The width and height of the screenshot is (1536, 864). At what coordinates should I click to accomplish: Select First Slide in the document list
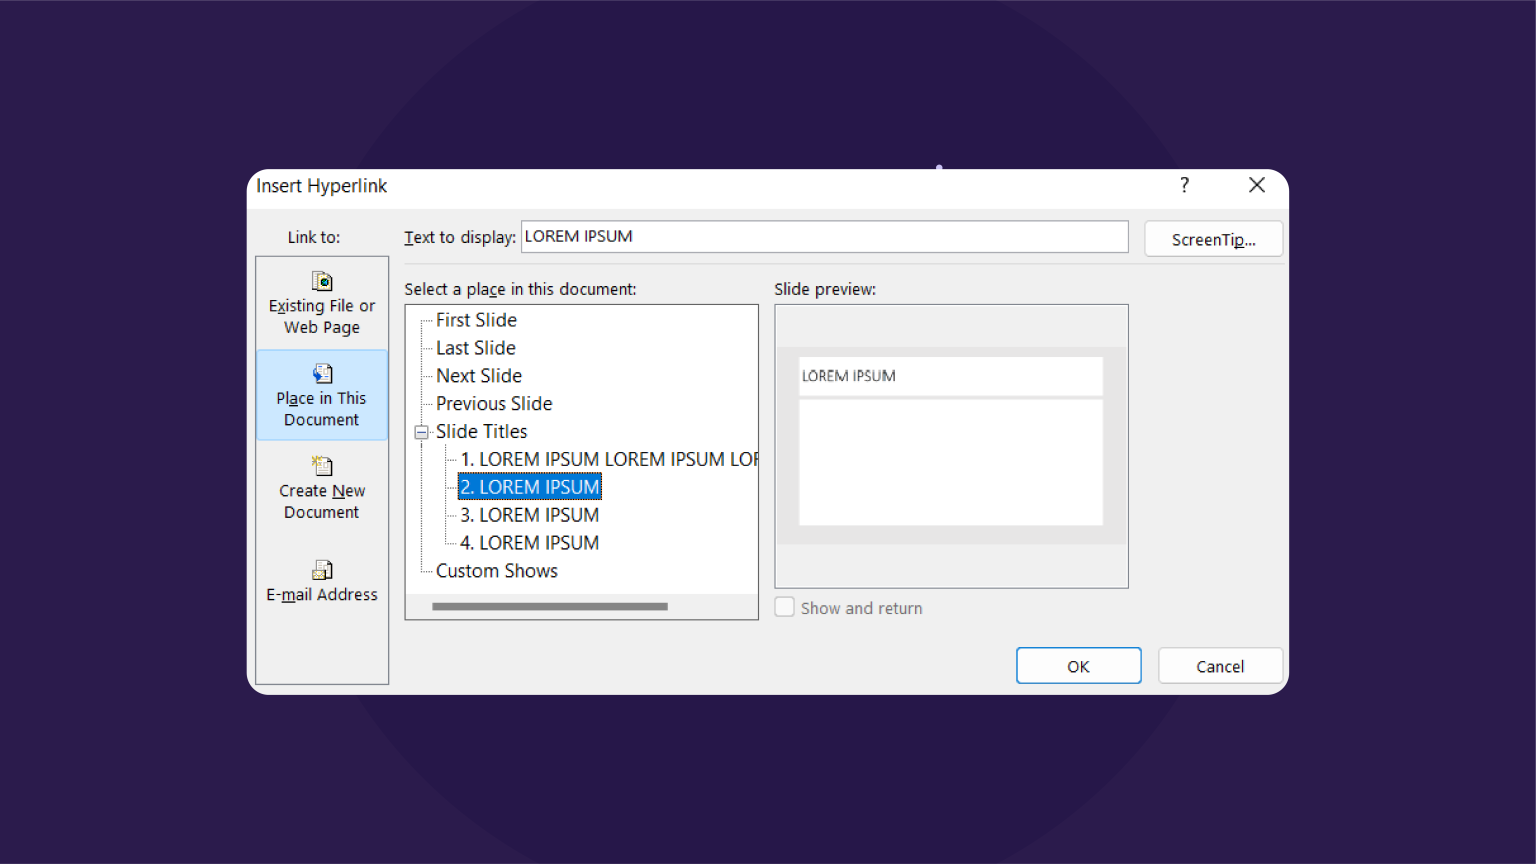tap(476, 319)
